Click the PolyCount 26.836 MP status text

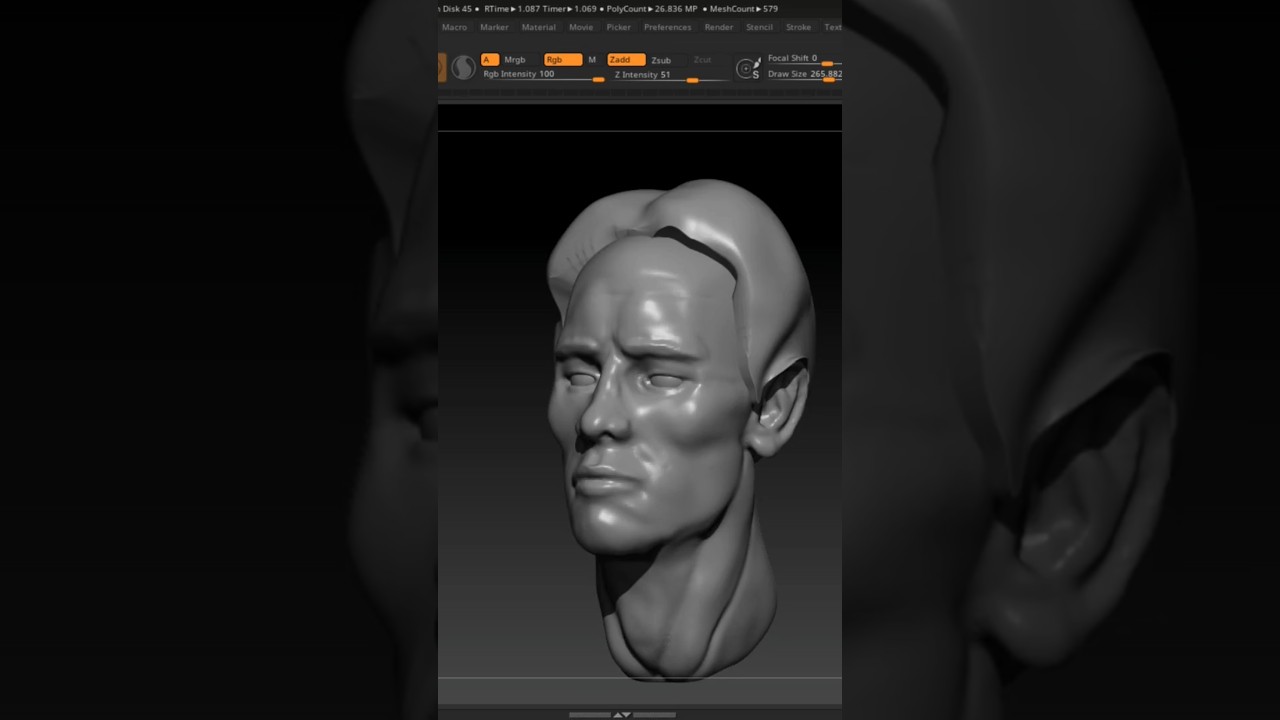click(x=652, y=9)
